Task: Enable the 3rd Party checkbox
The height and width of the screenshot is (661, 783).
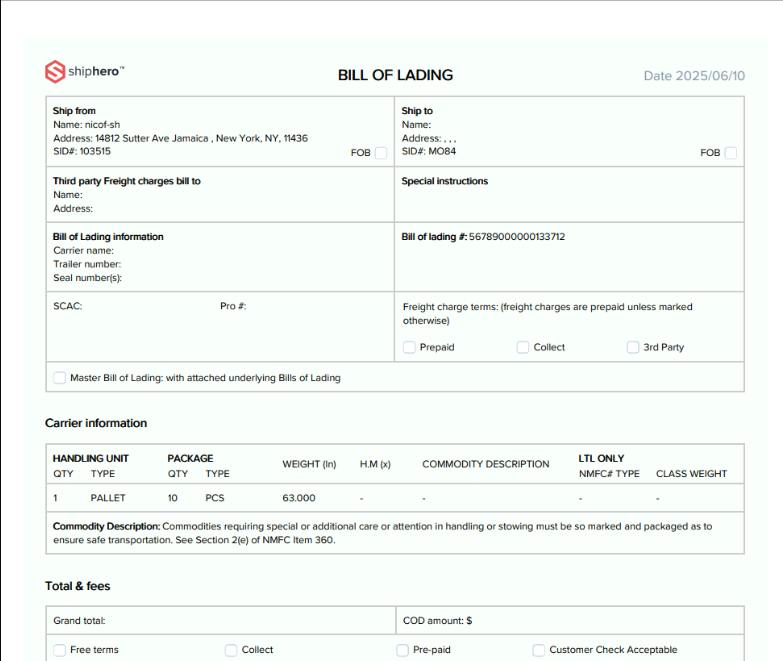Action: click(633, 348)
